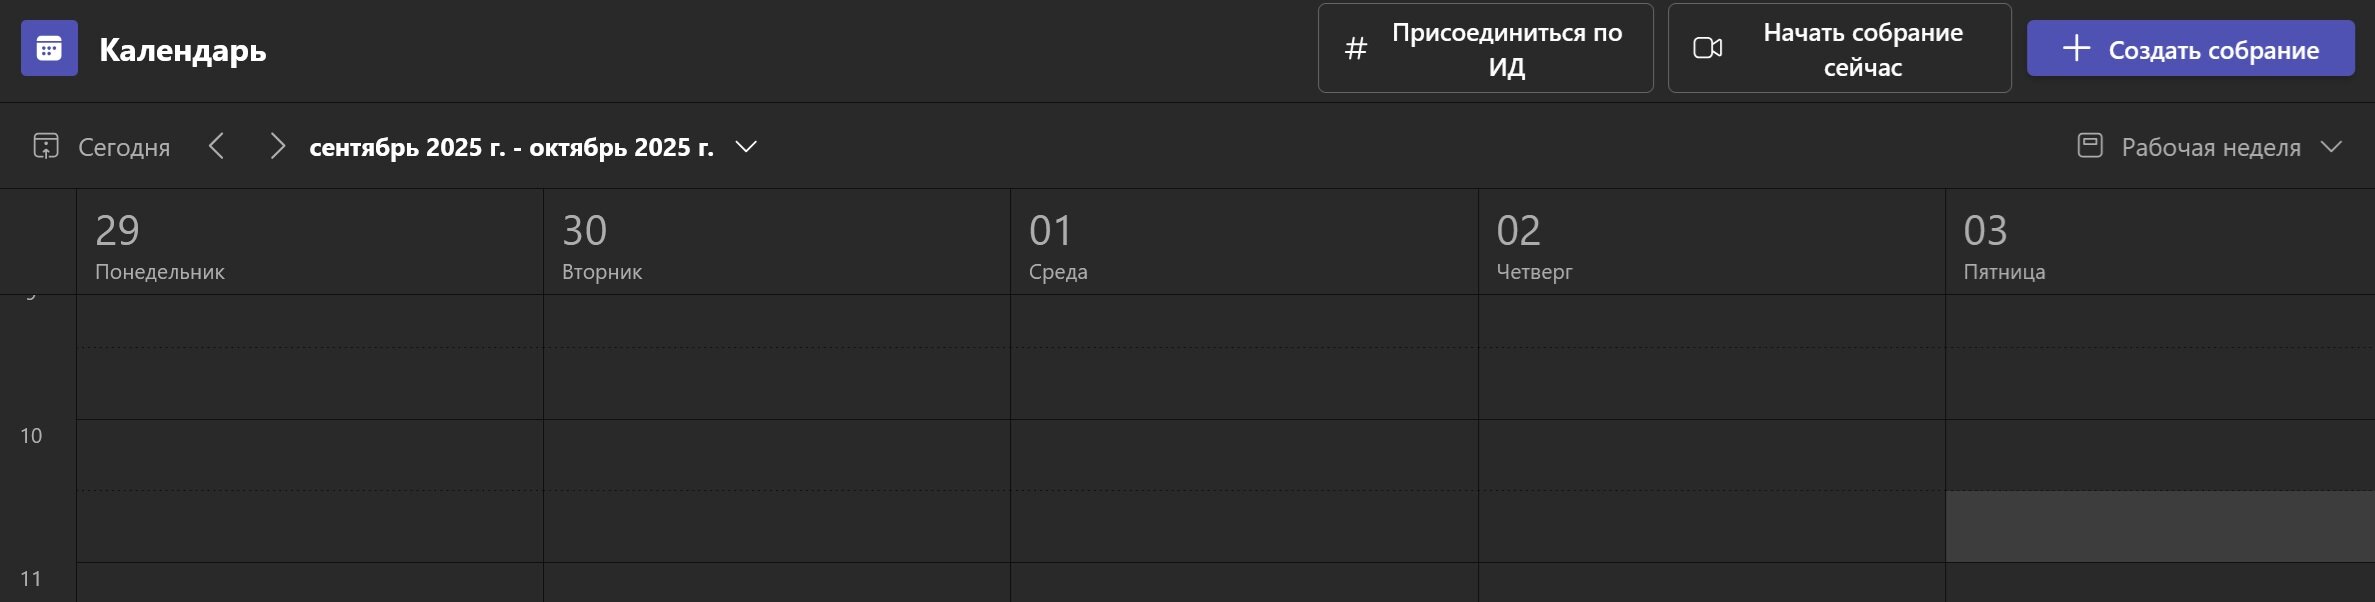Click the video camera meeting icon
2375x602 pixels.
pos(1707,47)
